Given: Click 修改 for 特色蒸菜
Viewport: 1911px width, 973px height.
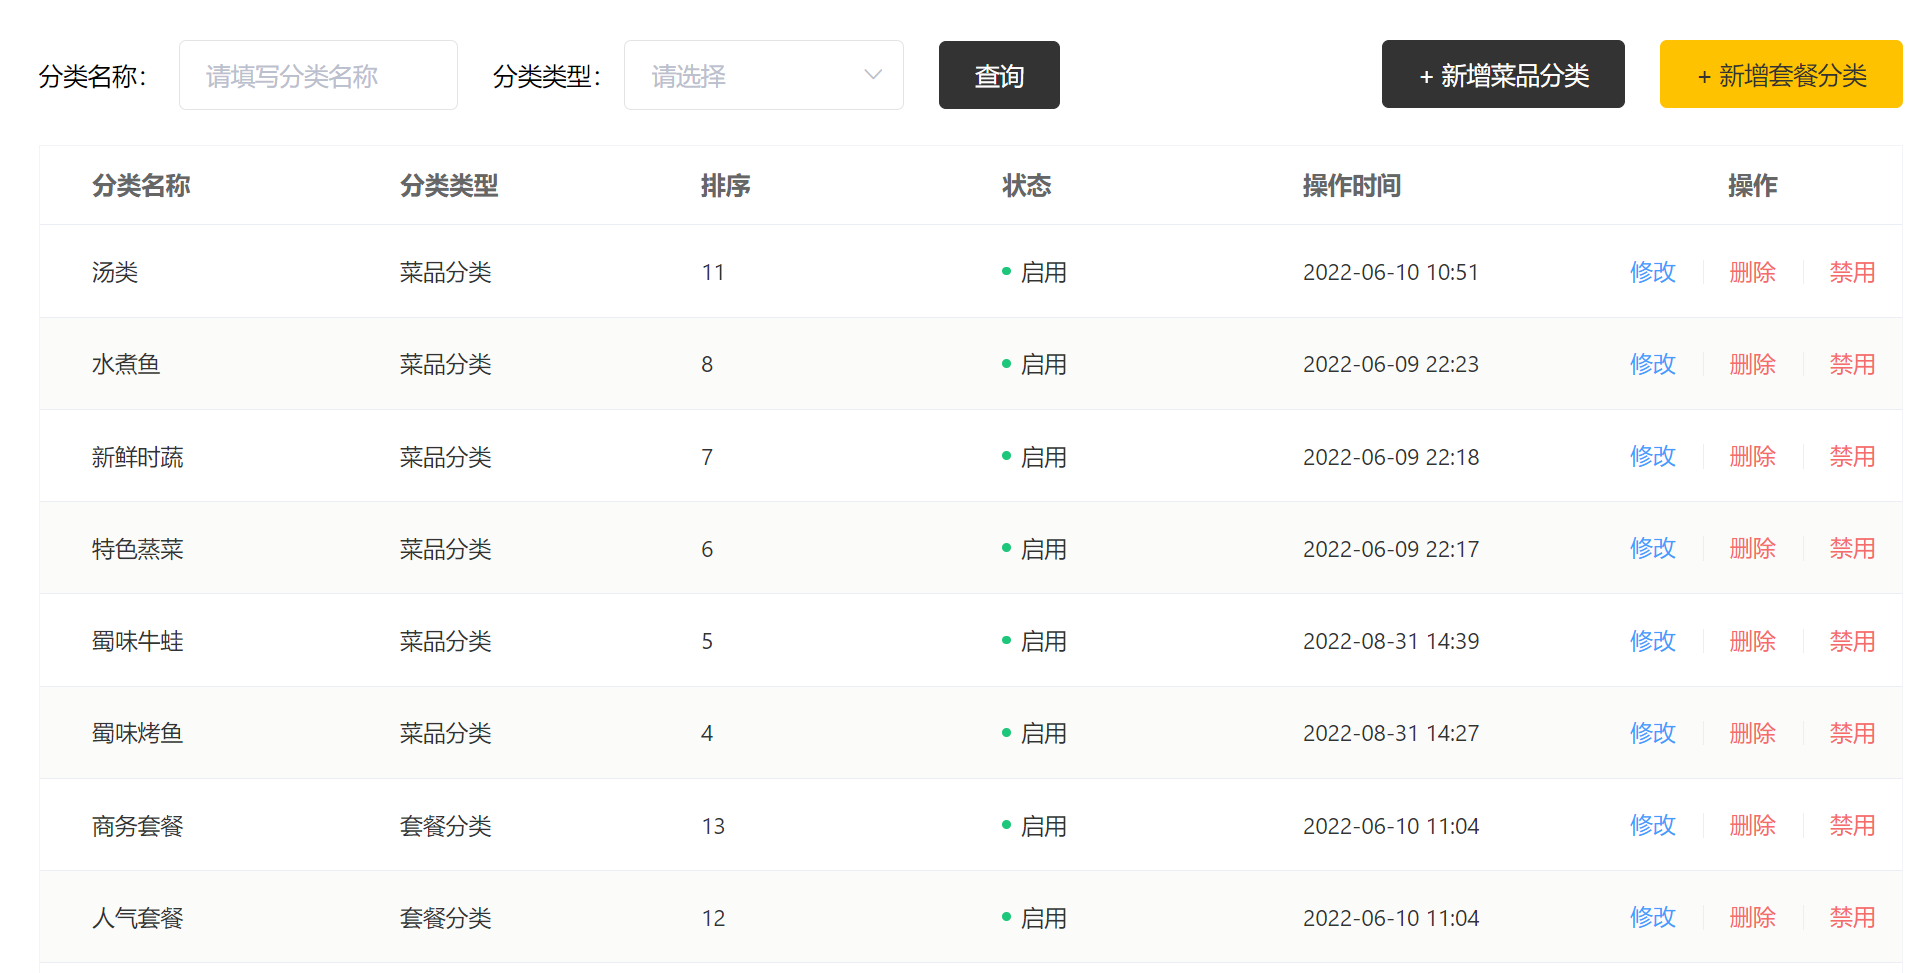Looking at the screenshot, I should point(1652,549).
